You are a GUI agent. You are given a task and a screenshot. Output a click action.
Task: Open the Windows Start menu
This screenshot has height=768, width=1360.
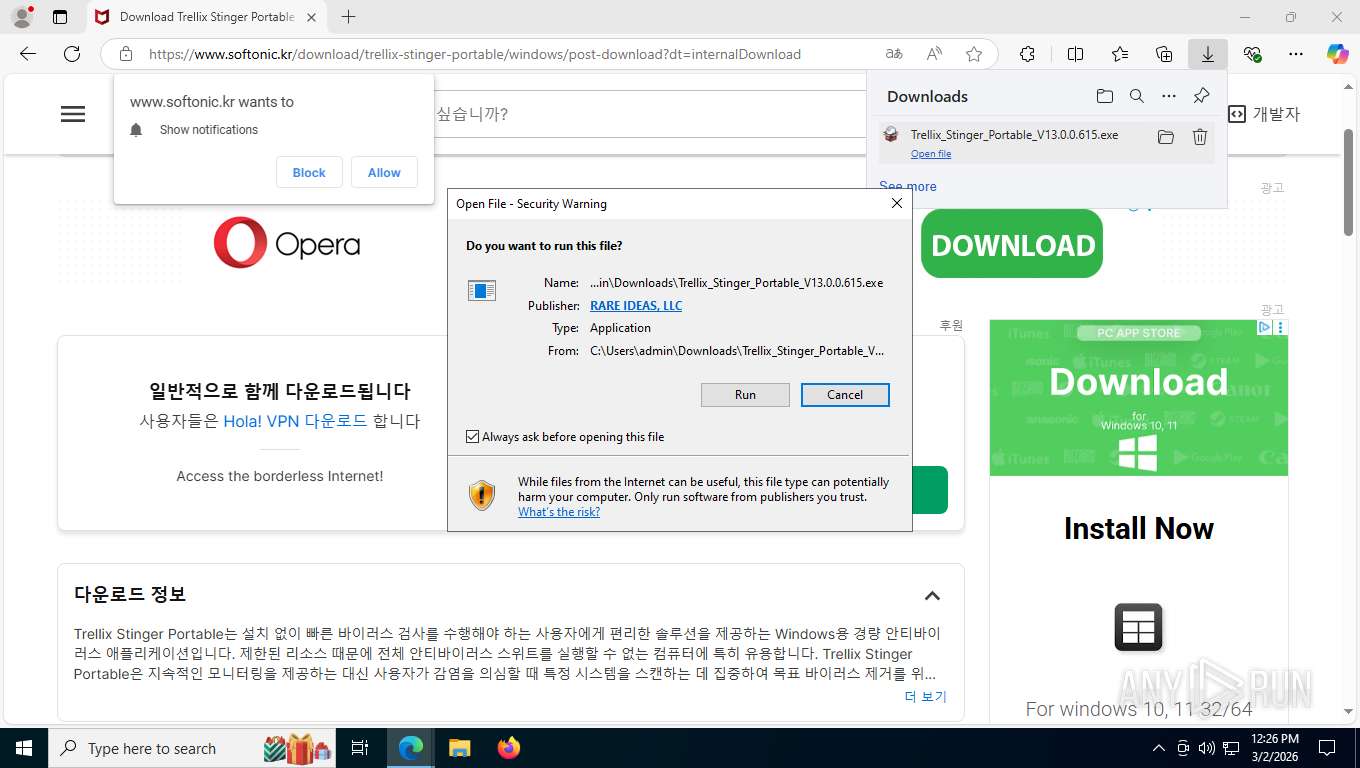[x=24, y=748]
